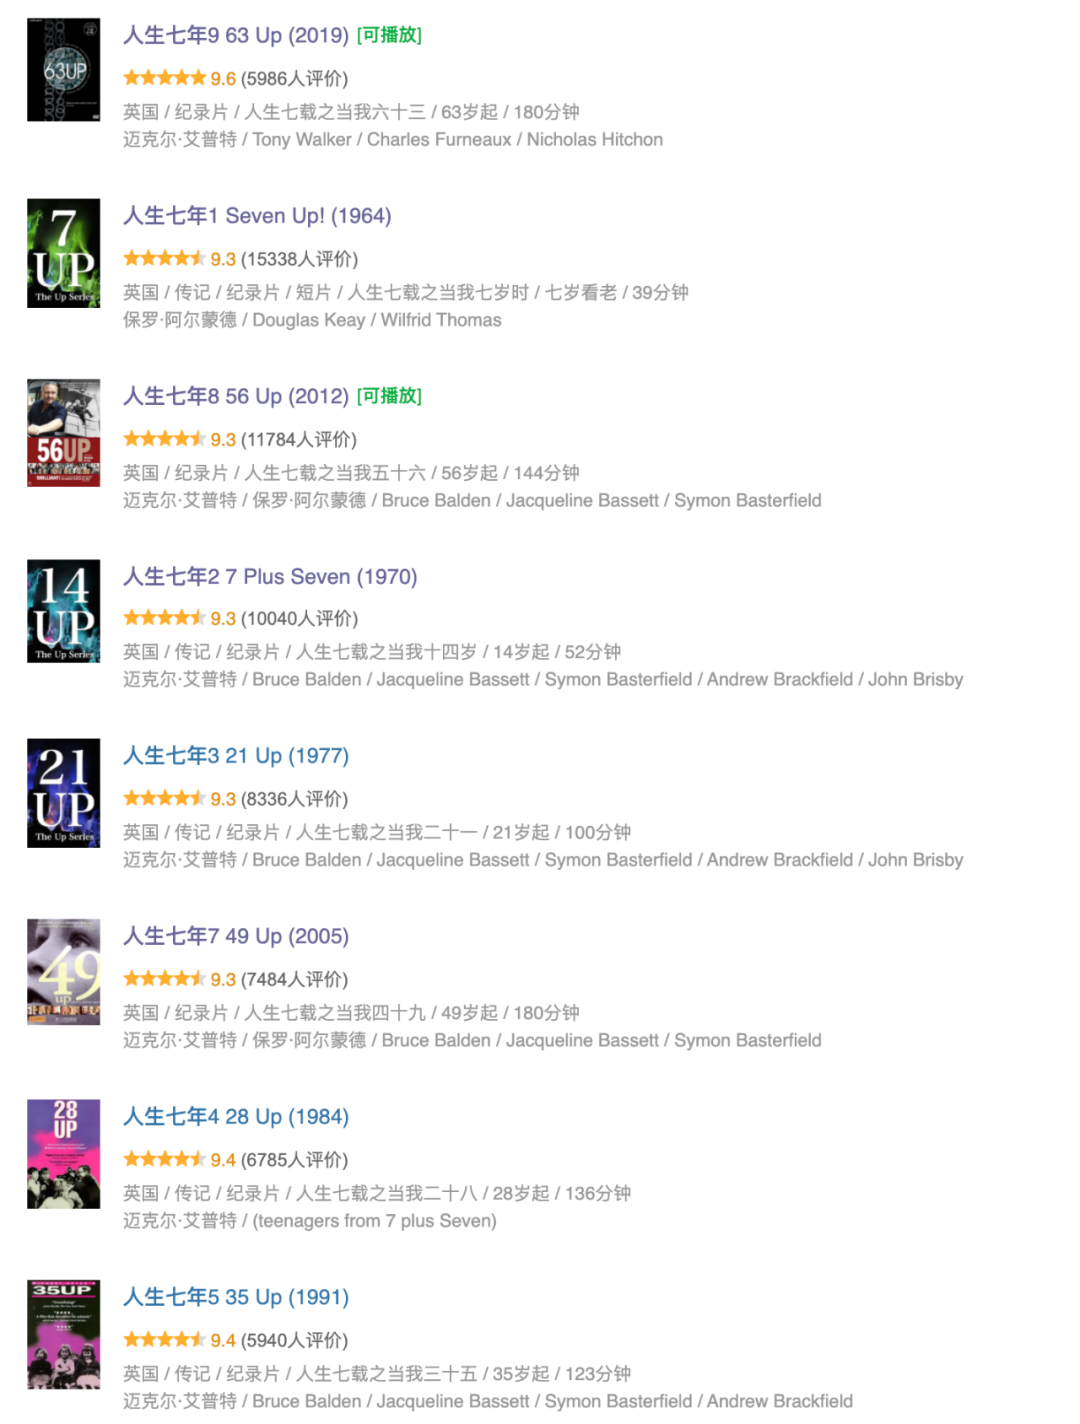1080x1424 pixels.
Task: Open the 人生七年2 7 Plus Seven (1970) title
Action: [270, 577]
